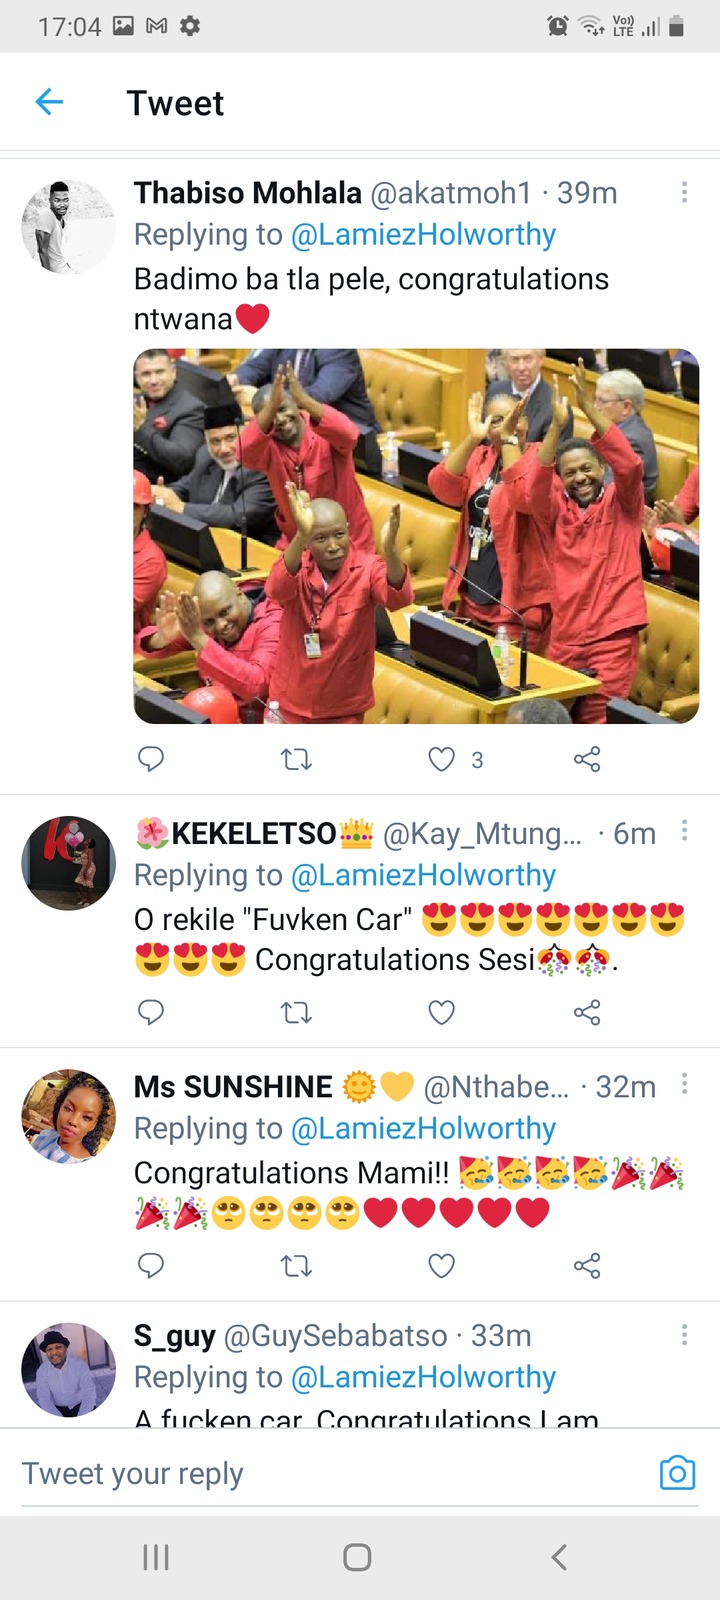Retweet KEKELETSO's reply

[x=296, y=1013]
